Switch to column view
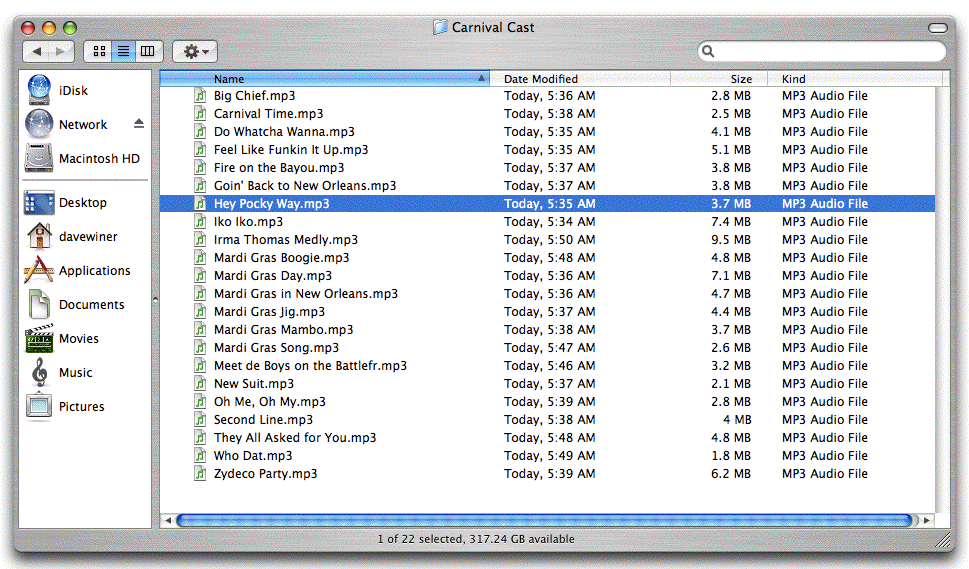Viewport: 969px width, 569px height. (x=148, y=51)
